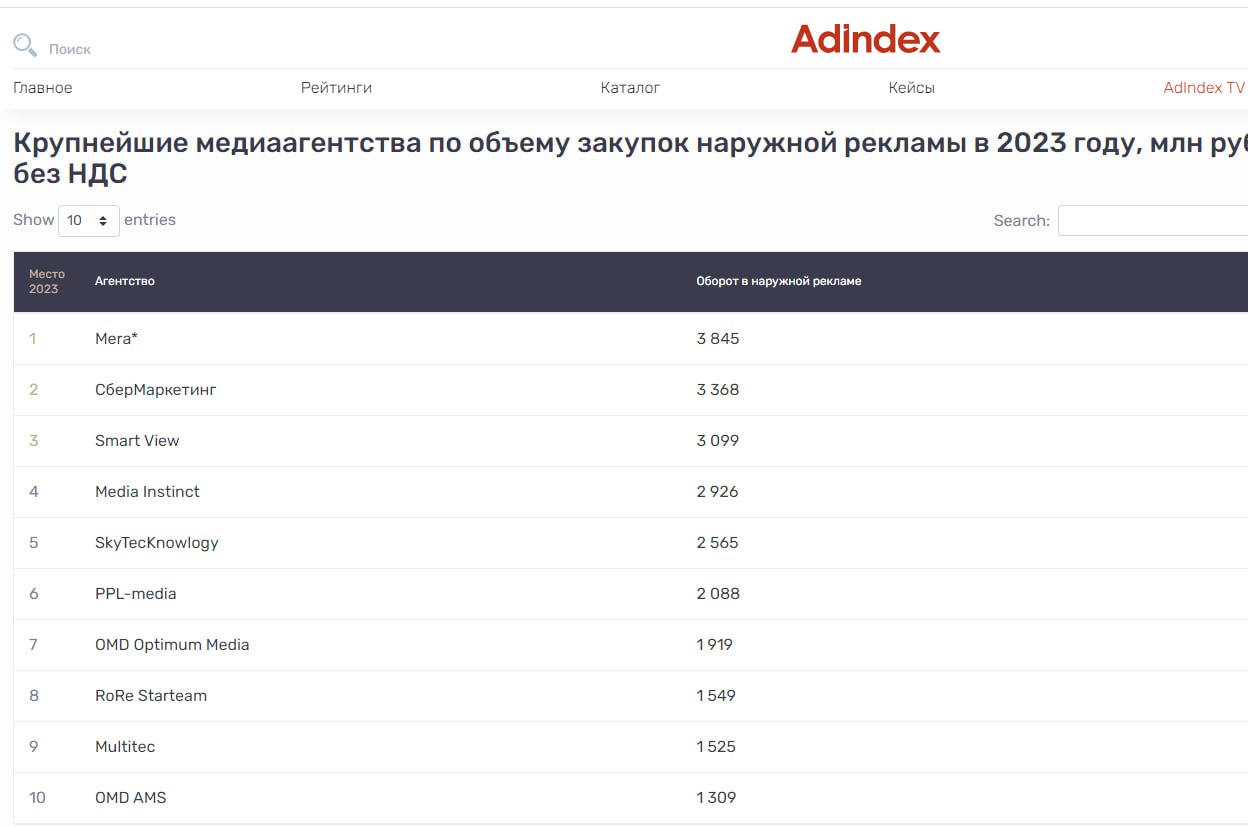Open the Каталог menu item

pyautogui.click(x=630, y=88)
